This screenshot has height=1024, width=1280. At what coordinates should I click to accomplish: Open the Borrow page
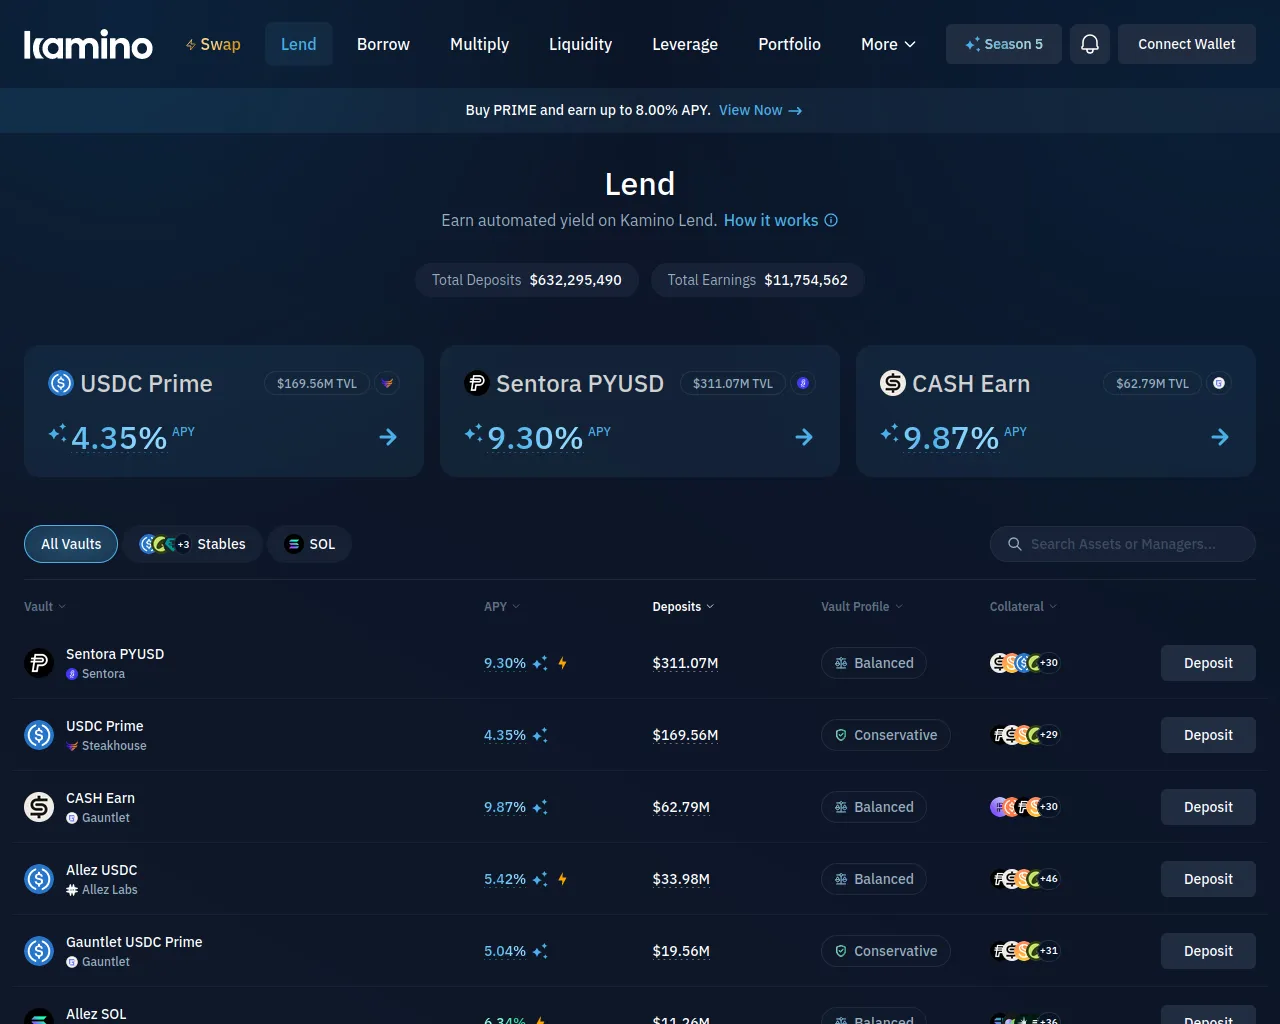pos(383,44)
